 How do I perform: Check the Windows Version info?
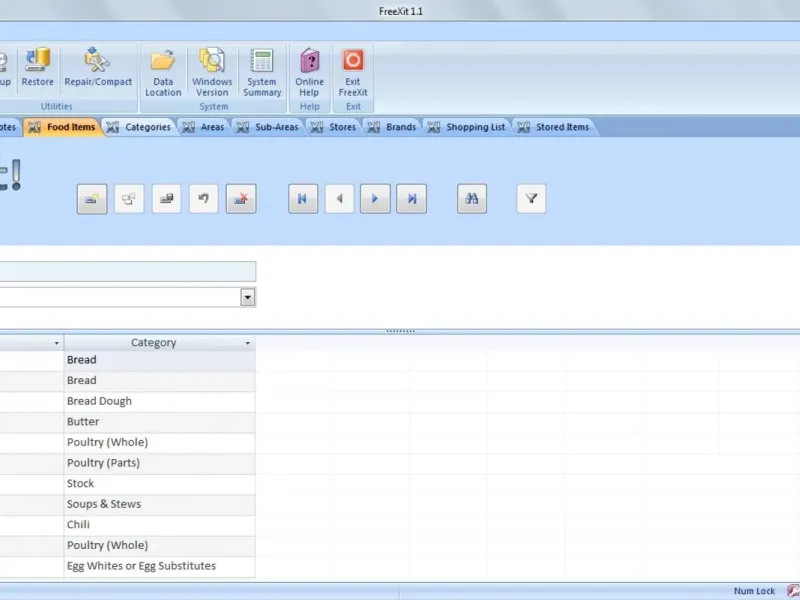click(x=212, y=72)
